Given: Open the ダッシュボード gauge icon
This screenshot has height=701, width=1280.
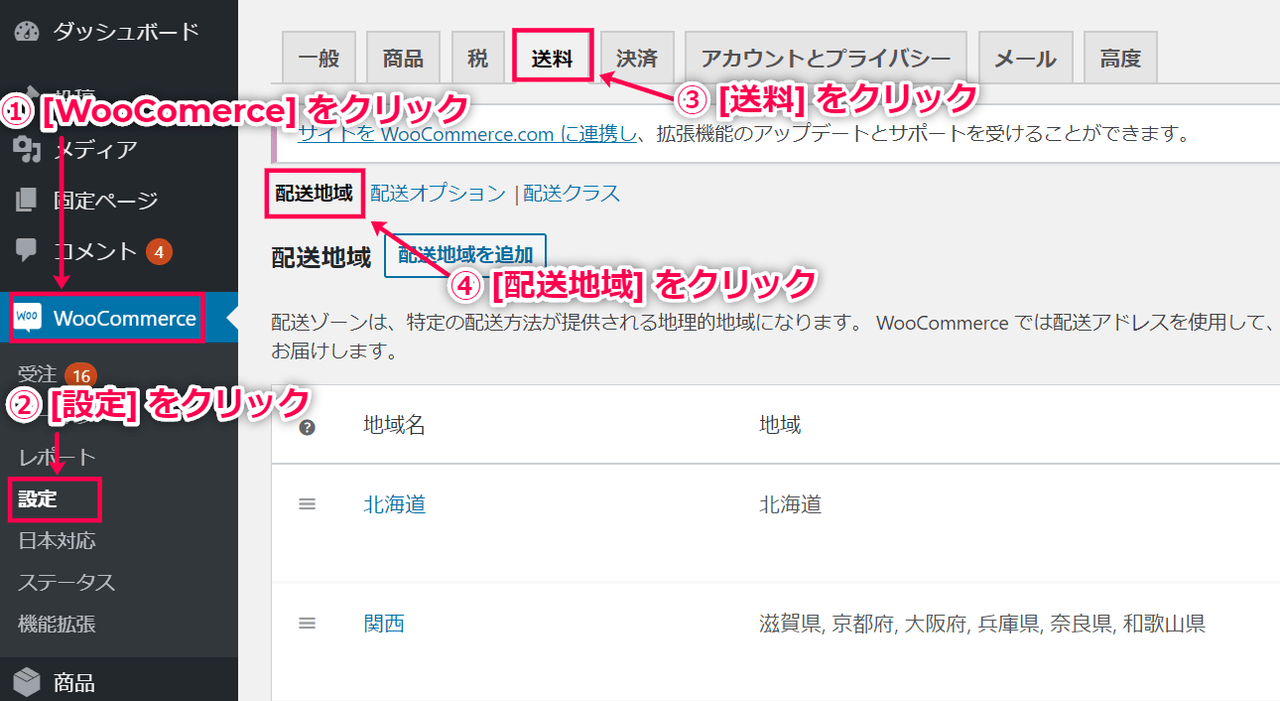Looking at the screenshot, I should pos(26,31).
